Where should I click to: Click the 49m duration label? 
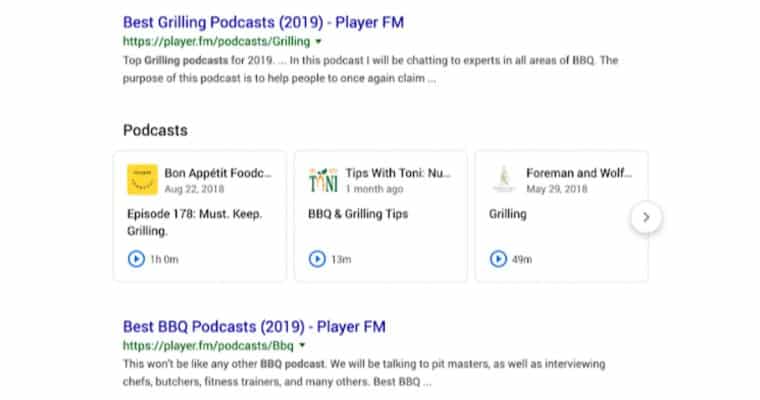tap(522, 259)
